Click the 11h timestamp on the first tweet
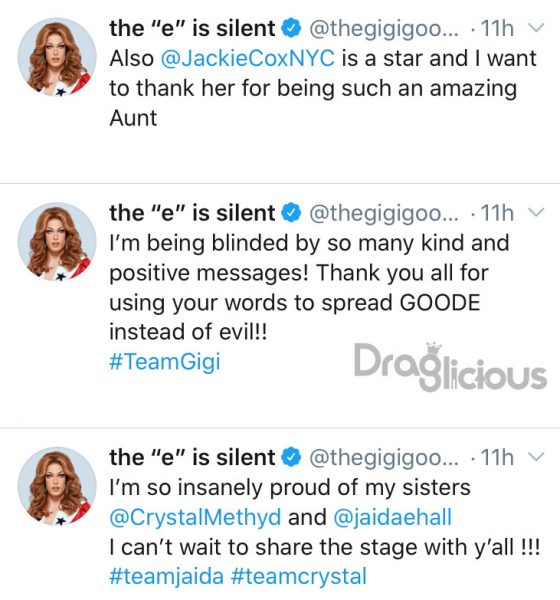This screenshot has width=560, height=600. point(497,28)
